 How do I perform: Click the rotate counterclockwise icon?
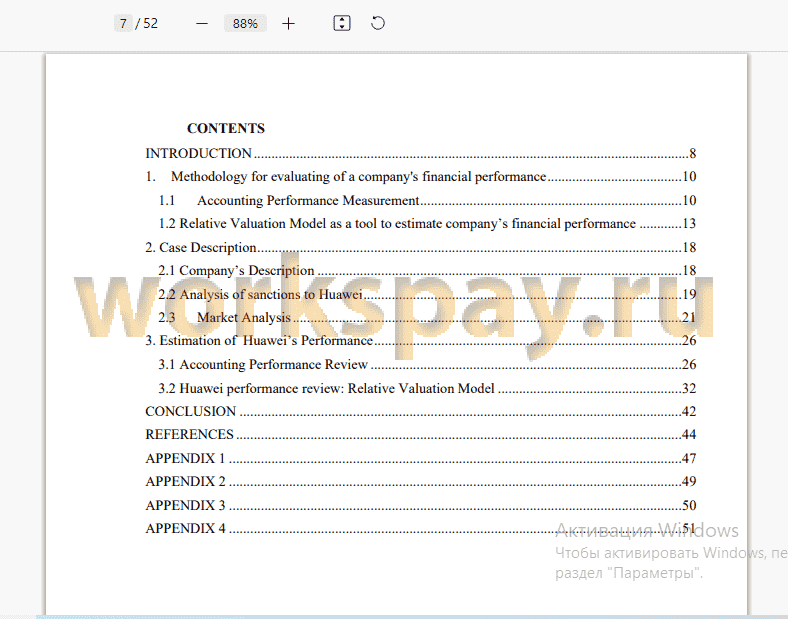pos(378,23)
